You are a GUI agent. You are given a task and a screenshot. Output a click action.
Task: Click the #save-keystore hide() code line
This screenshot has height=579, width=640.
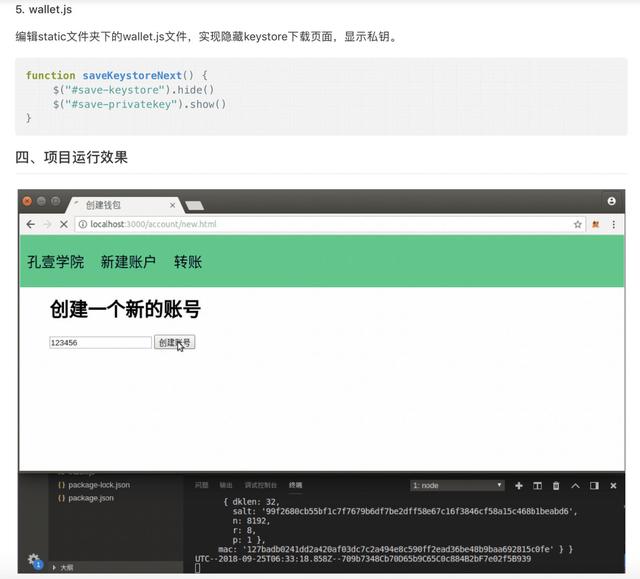tap(133, 90)
